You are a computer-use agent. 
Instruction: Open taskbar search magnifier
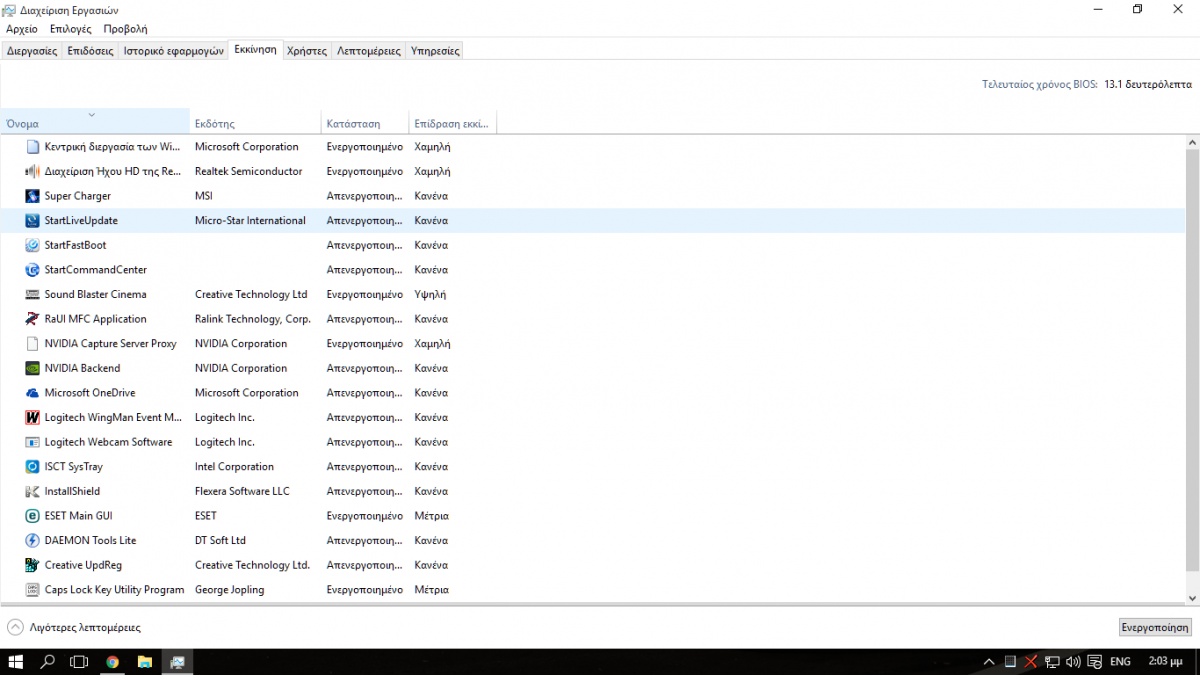point(47,661)
